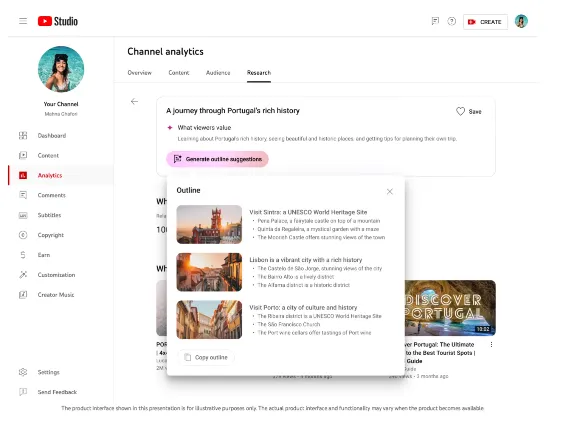Open Dashboard from the sidebar label
The image size is (581, 425).
pos(52,136)
